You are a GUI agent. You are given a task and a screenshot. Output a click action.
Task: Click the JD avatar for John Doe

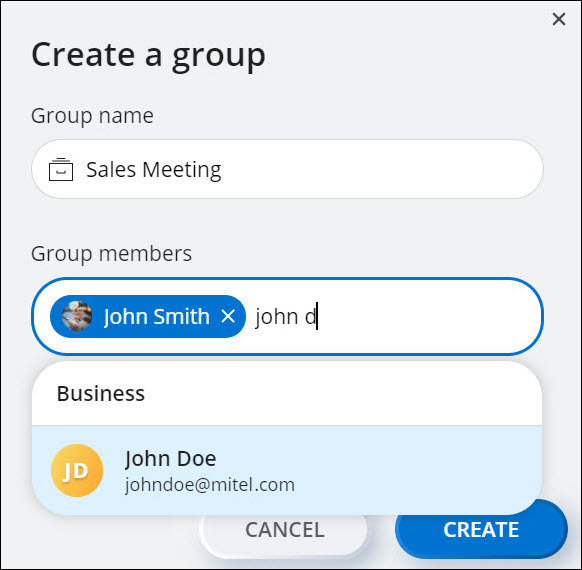(x=77, y=470)
